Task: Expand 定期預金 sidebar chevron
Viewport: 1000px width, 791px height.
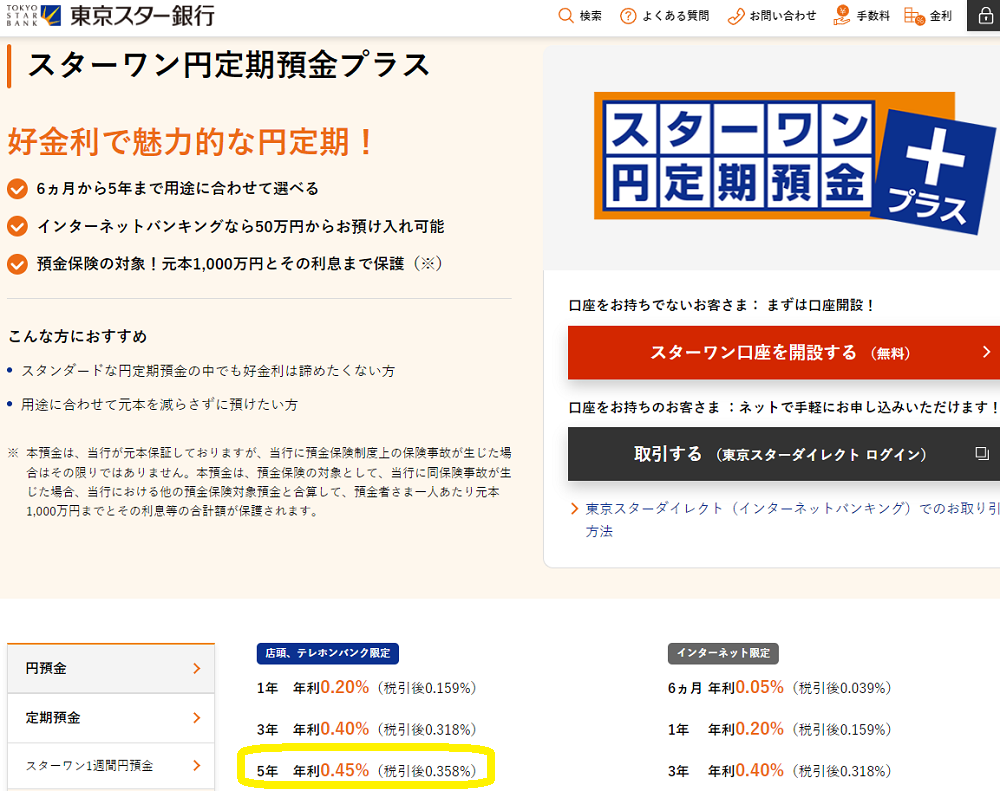Action: pos(196,718)
